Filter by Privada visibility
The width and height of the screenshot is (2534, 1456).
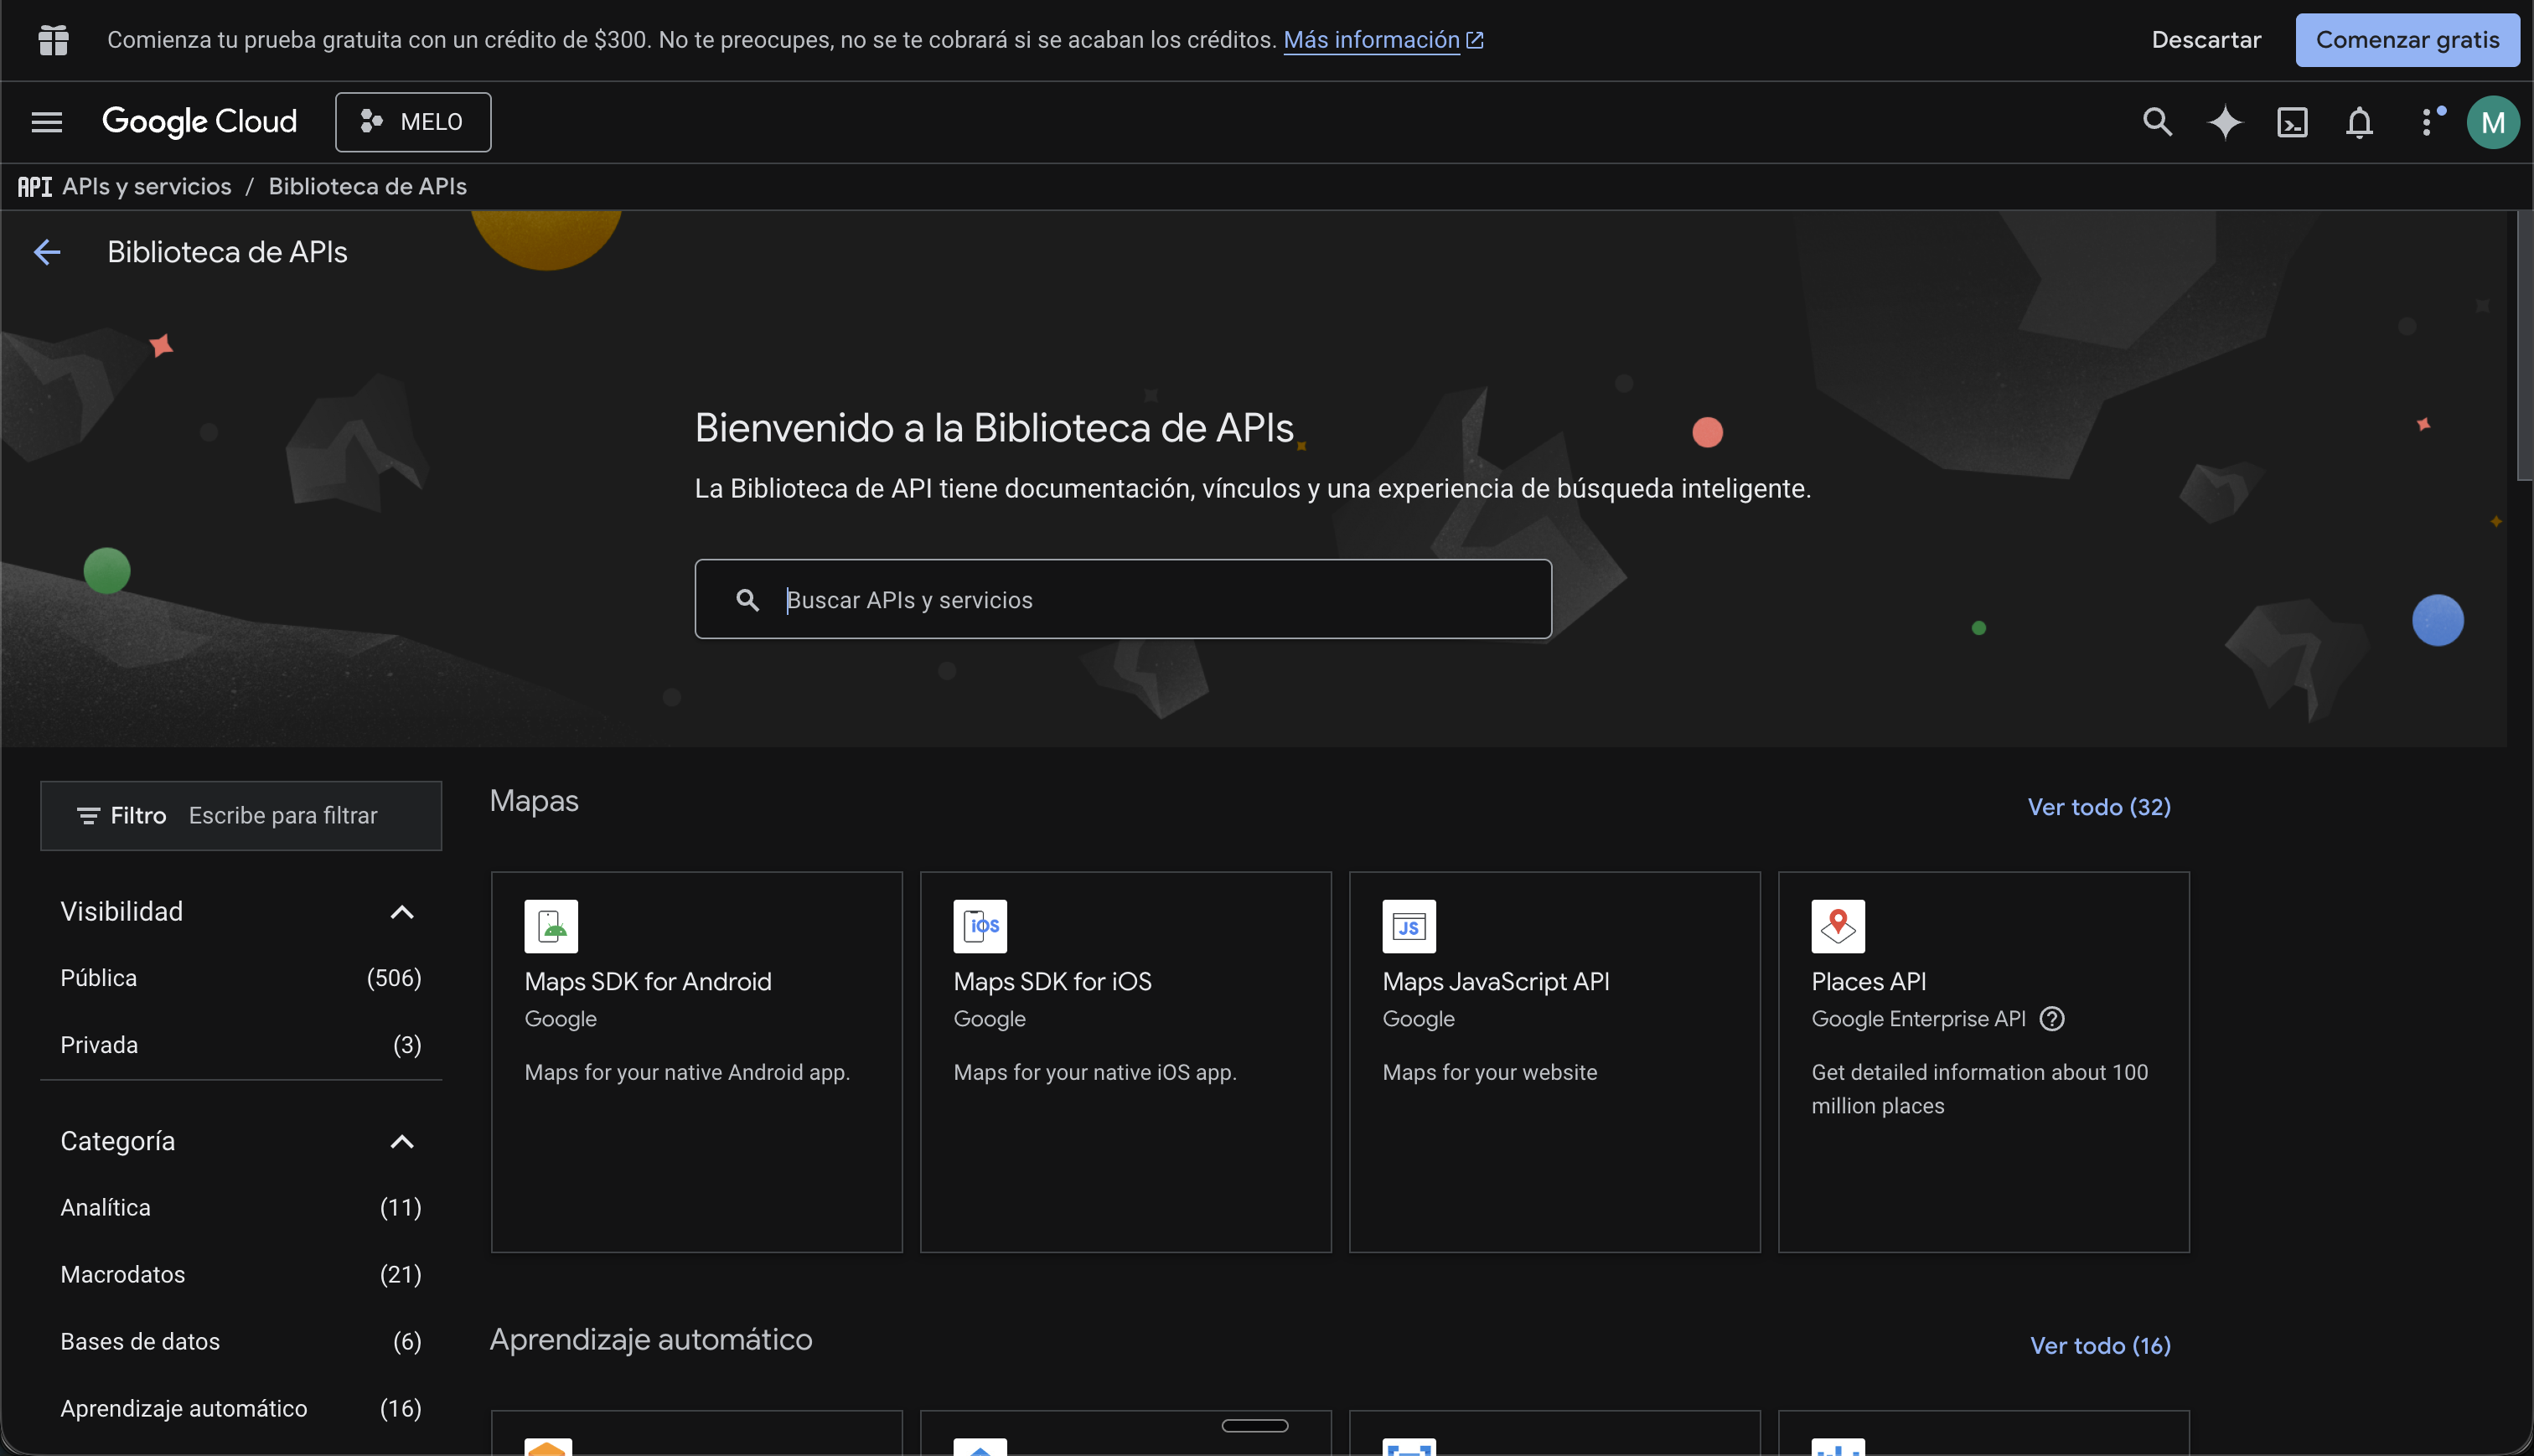coord(98,1044)
